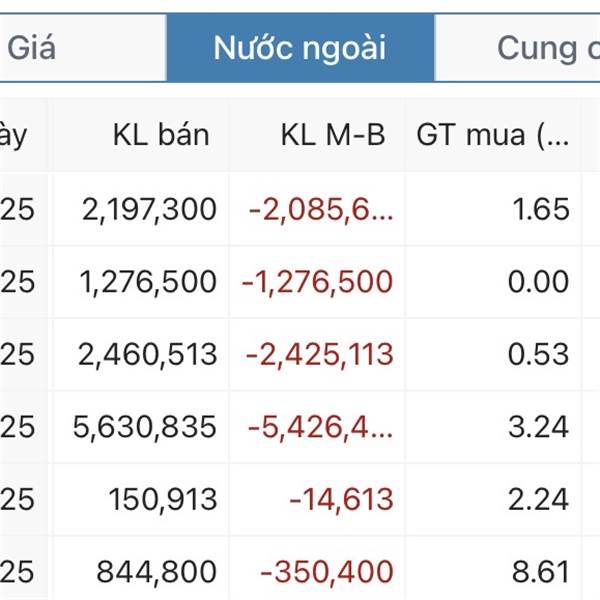Click the -350,400 net volume value

click(x=327, y=572)
